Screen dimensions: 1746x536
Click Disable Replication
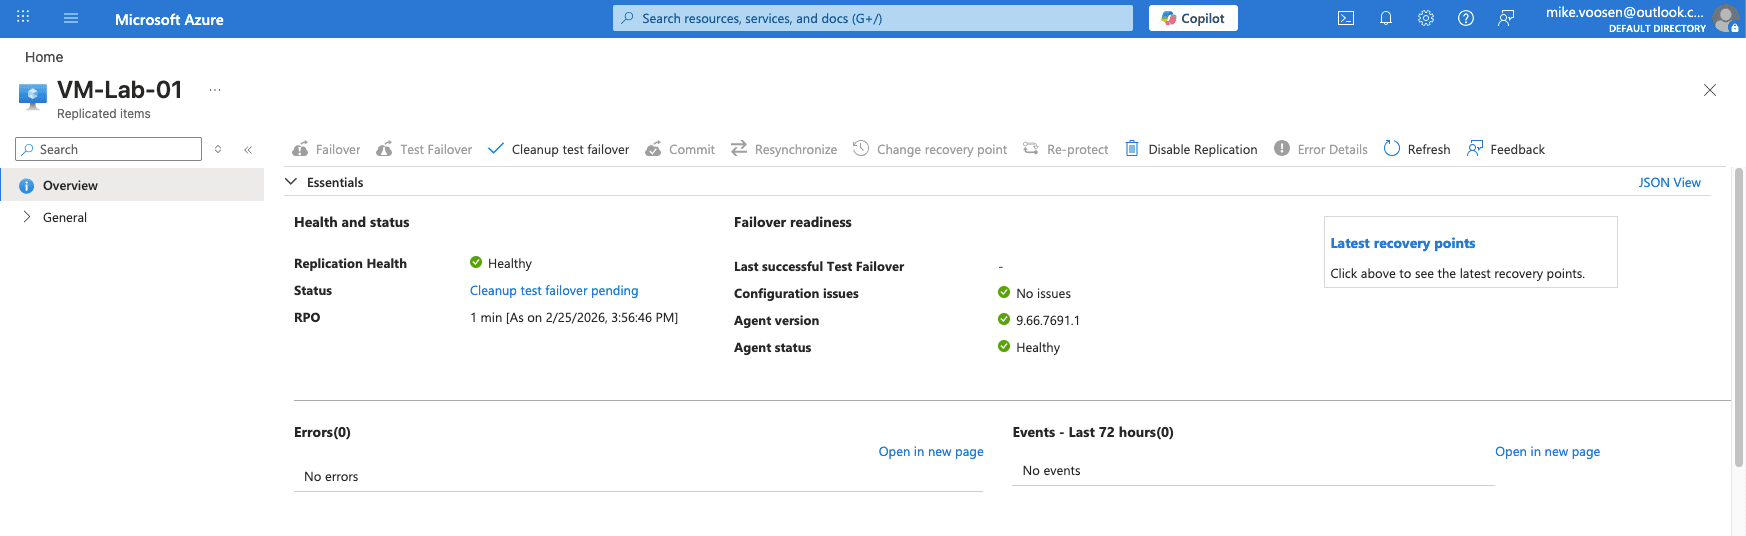[x=1191, y=149]
